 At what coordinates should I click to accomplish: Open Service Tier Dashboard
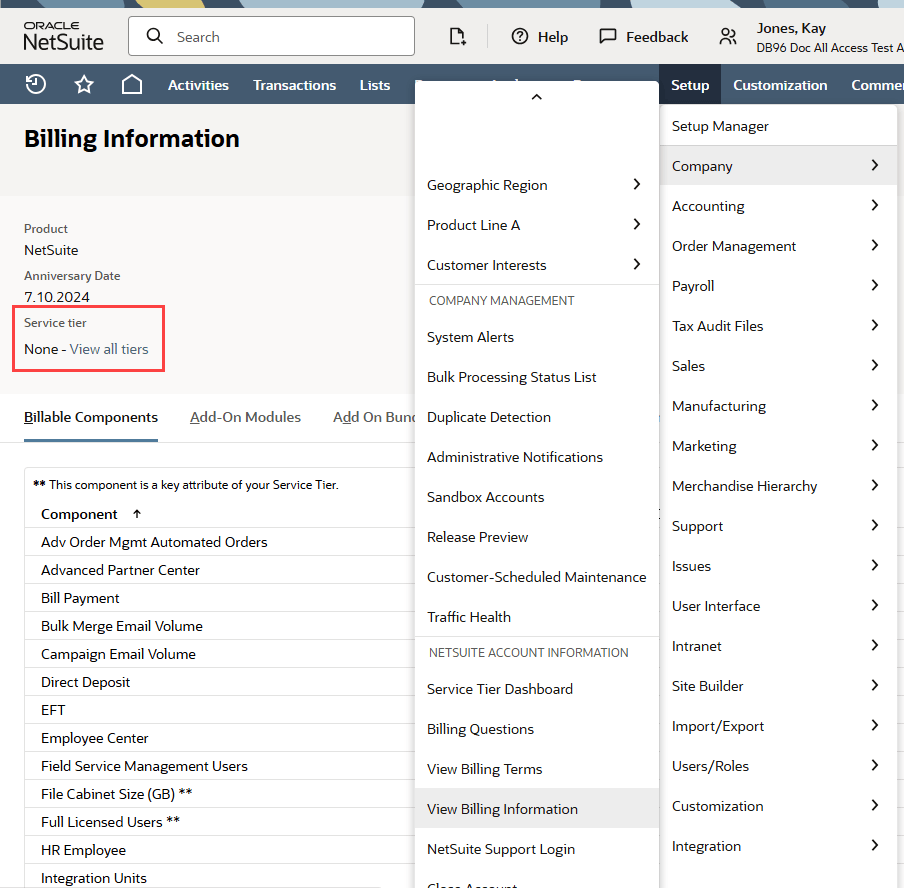tap(536, 689)
